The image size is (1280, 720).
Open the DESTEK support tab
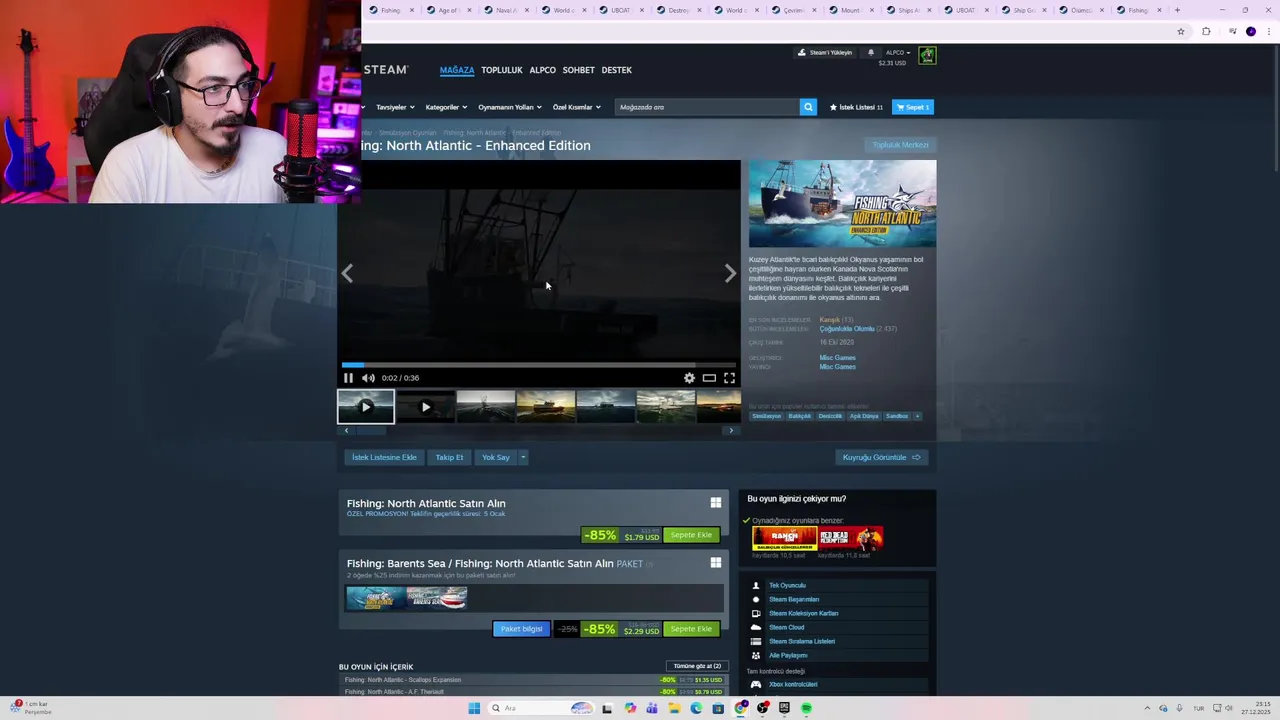pyautogui.click(x=617, y=70)
